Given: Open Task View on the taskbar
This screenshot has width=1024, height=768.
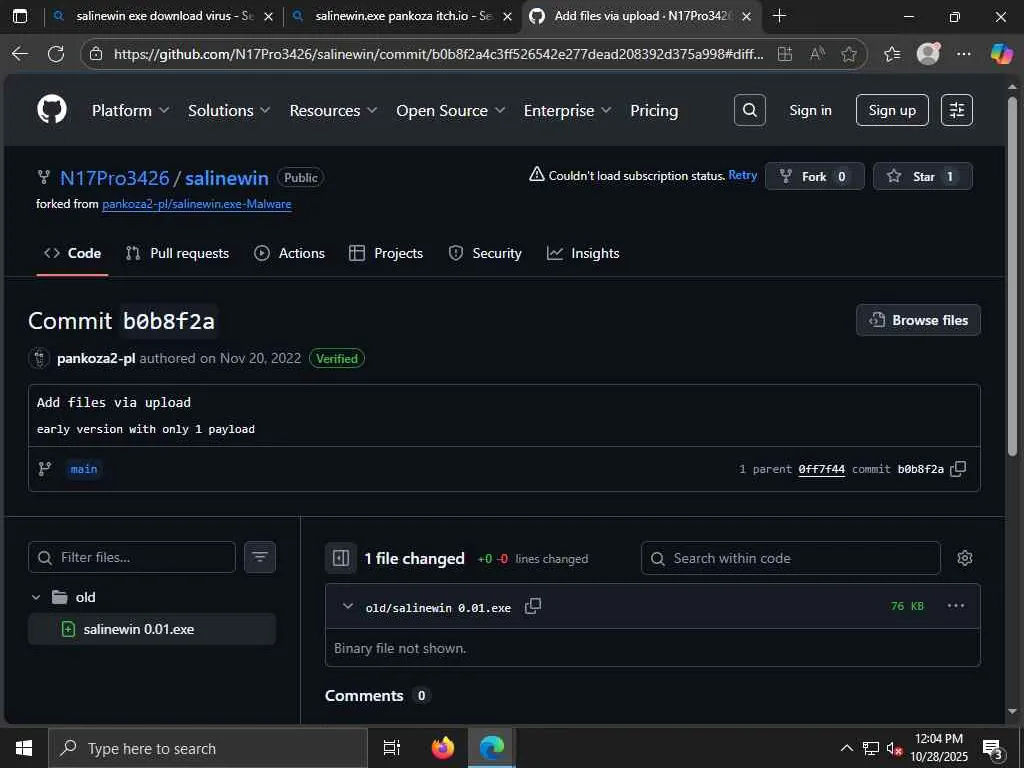Looking at the screenshot, I should tap(391, 748).
